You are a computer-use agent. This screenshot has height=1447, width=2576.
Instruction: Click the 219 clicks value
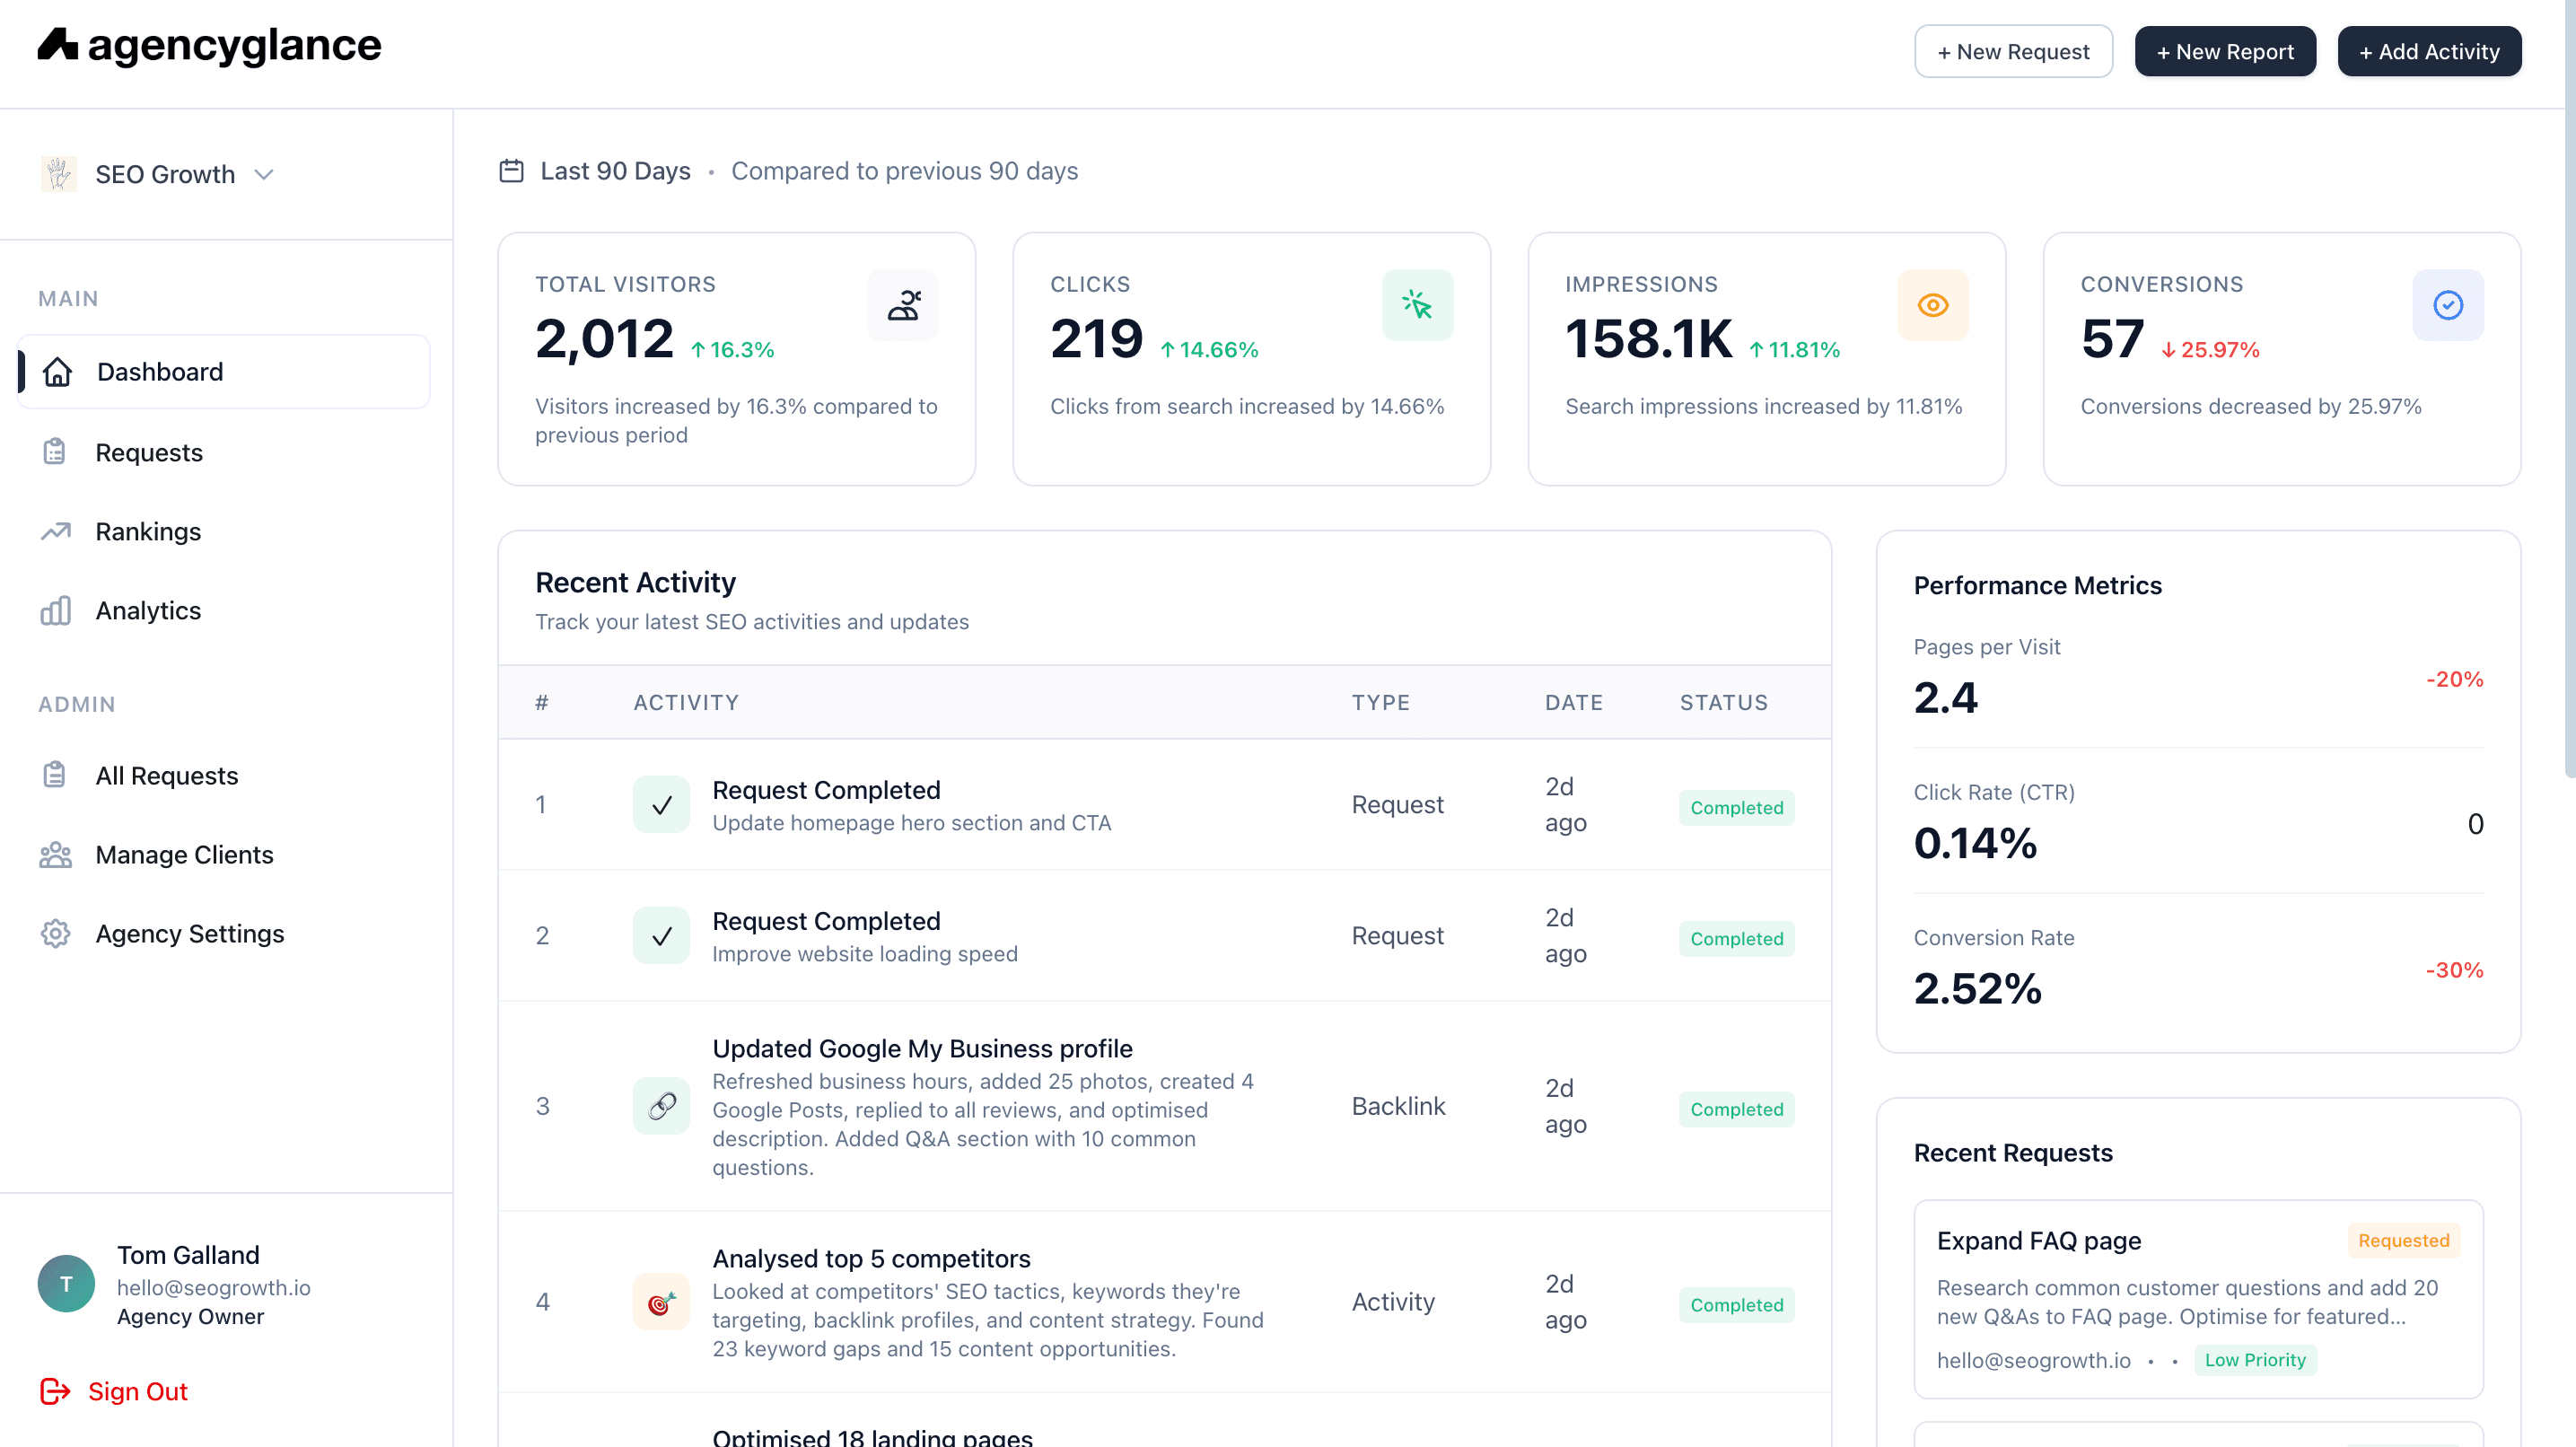tap(1096, 339)
